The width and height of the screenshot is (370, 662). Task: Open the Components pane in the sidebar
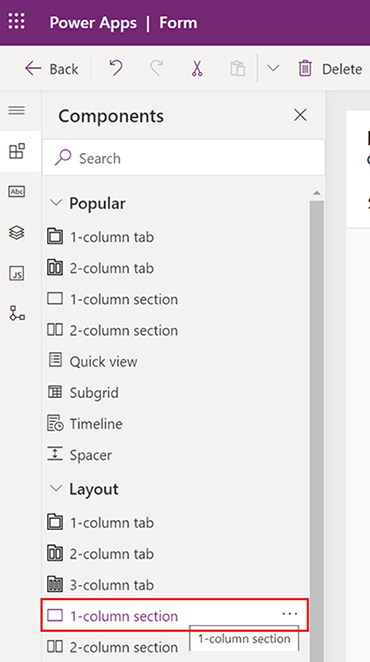(17, 151)
